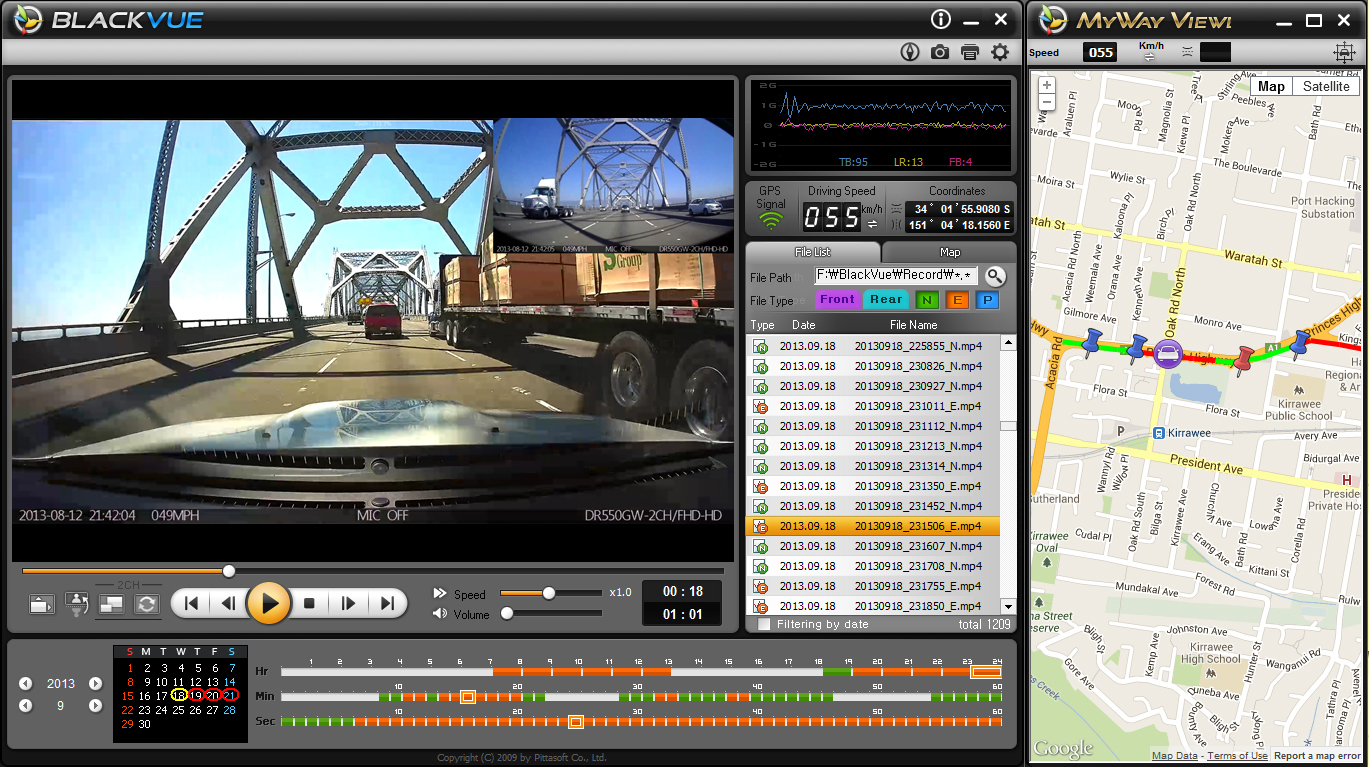Center map on vehicle in MyWay Viewer
The width and height of the screenshot is (1369, 767).
tap(1344, 52)
